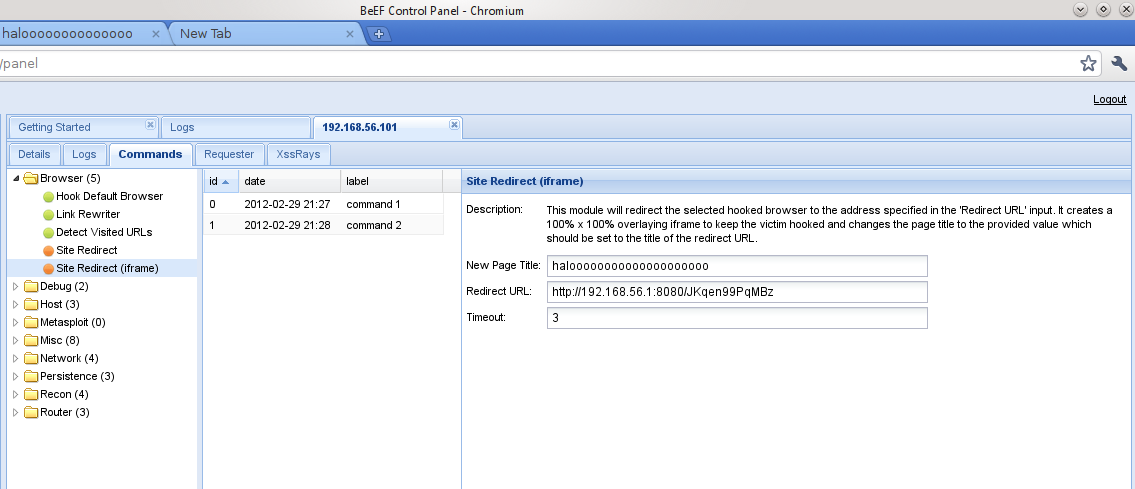Click green status dot of Link Rewriter
The image size is (1135, 489).
[x=48, y=215]
